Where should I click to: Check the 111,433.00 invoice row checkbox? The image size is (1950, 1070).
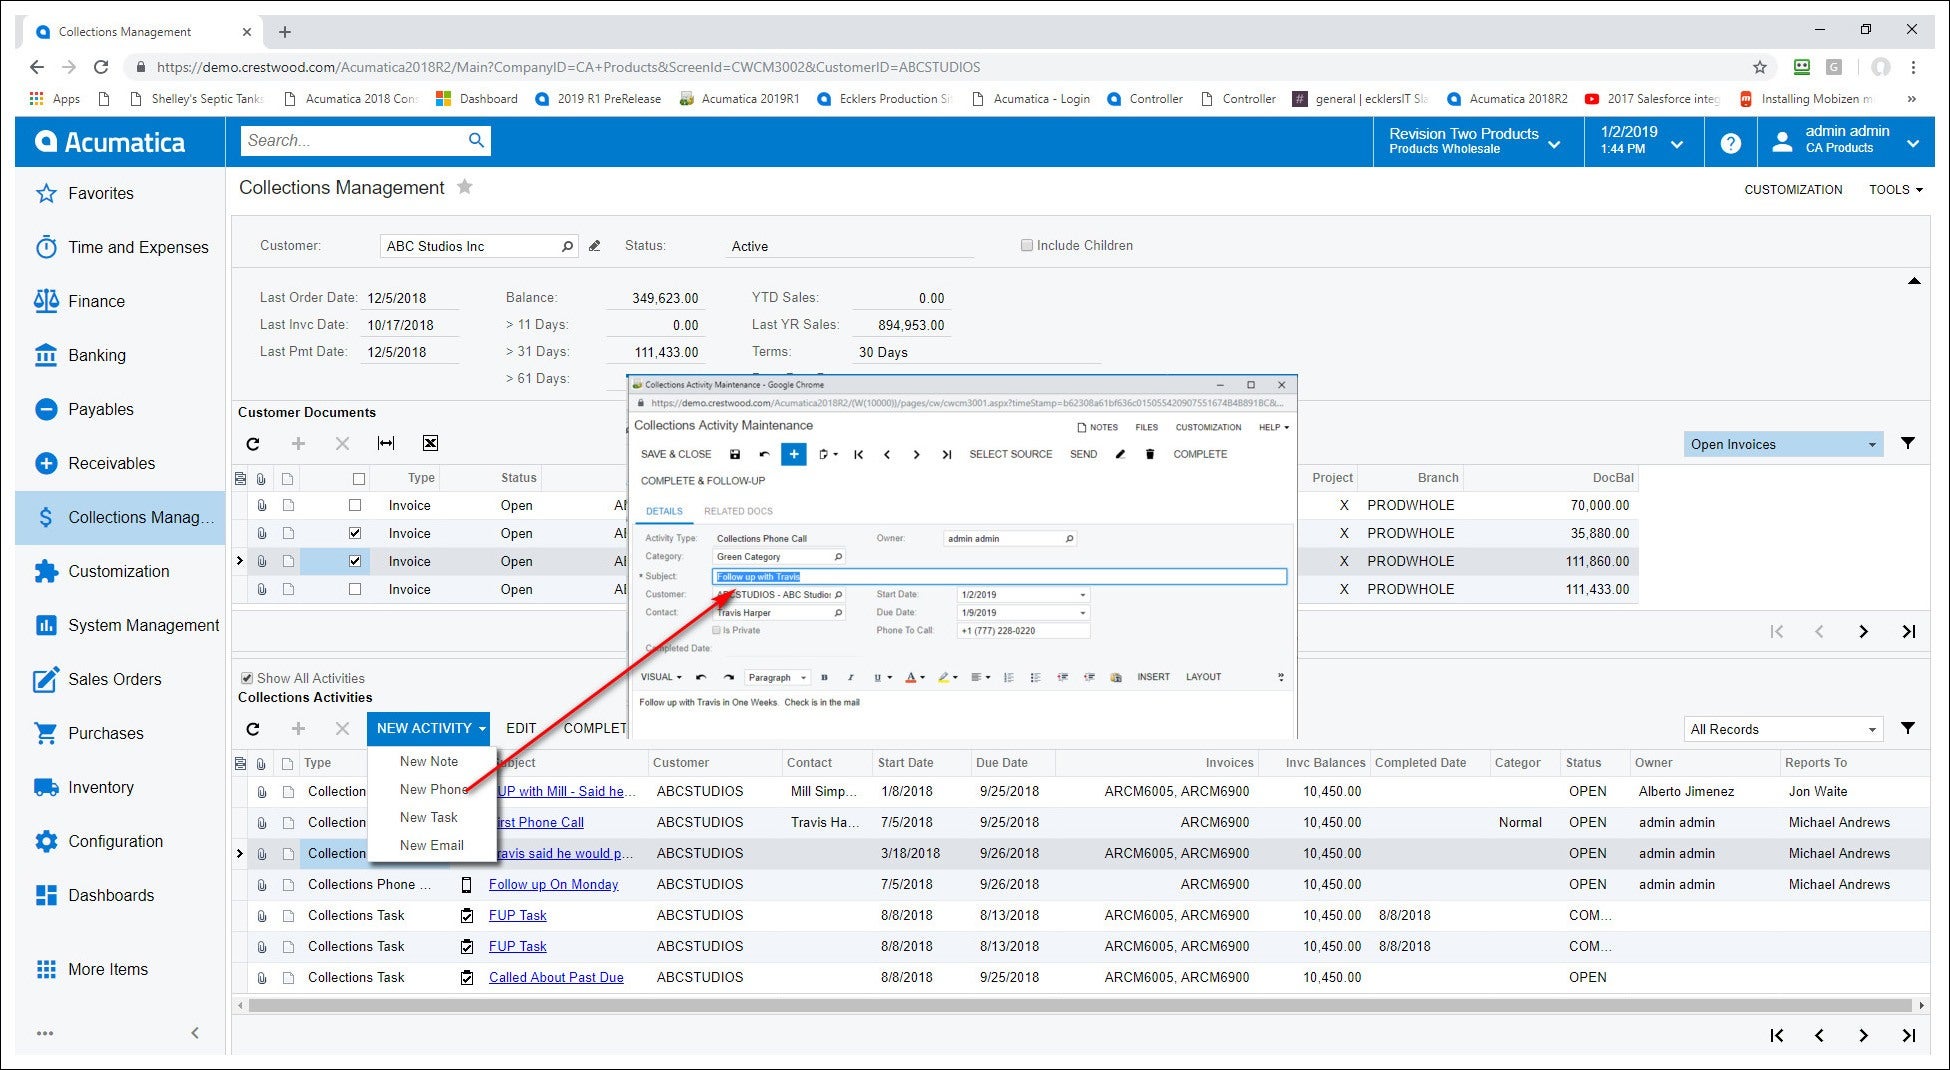click(x=354, y=589)
